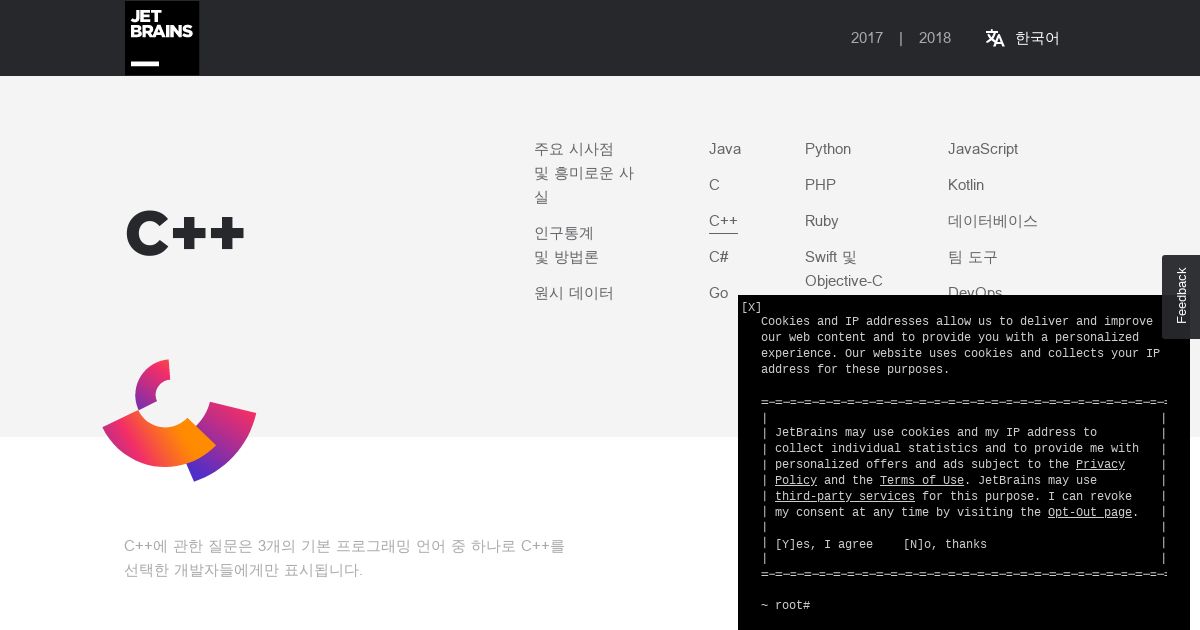Go to the Ruby page
1200x630 pixels.
822,221
